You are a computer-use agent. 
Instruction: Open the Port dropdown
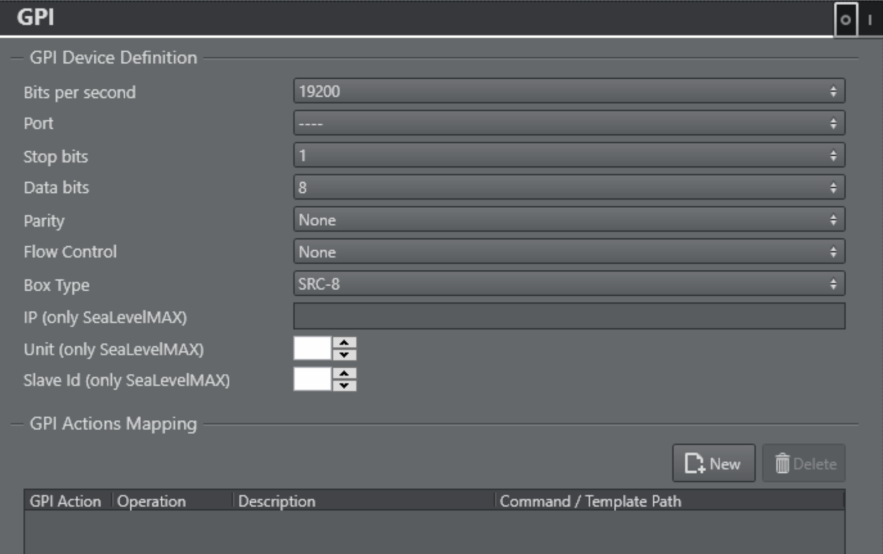[569, 124]
